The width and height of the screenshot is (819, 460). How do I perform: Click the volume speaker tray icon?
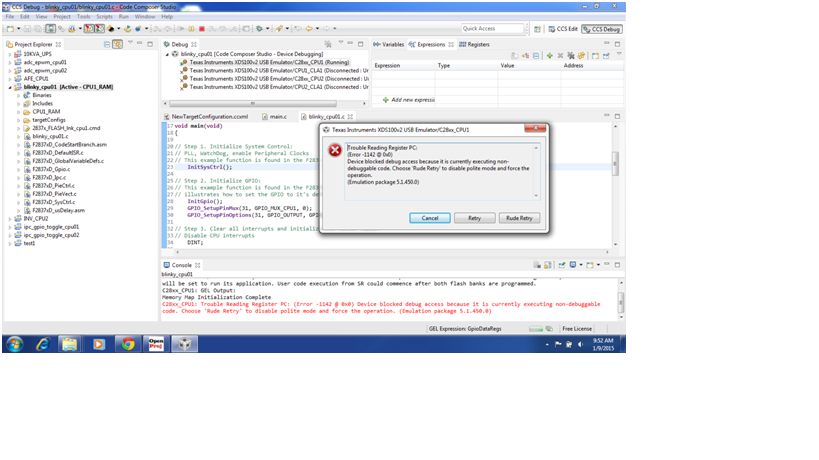(x=580, y=345)
